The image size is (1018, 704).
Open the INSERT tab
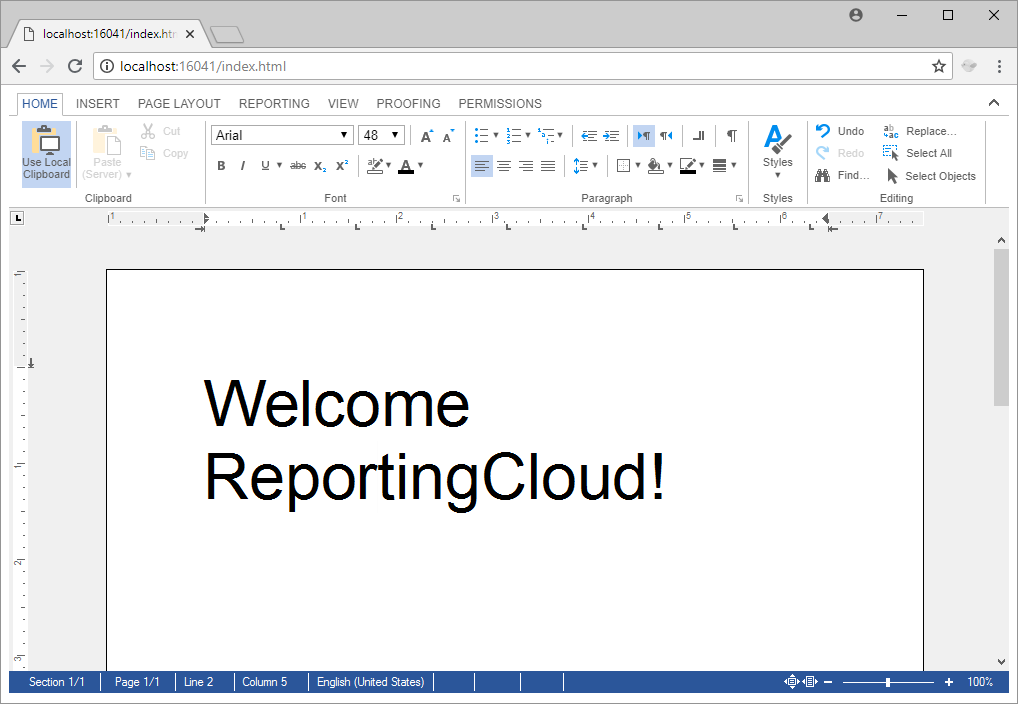(x=97, y=104)
